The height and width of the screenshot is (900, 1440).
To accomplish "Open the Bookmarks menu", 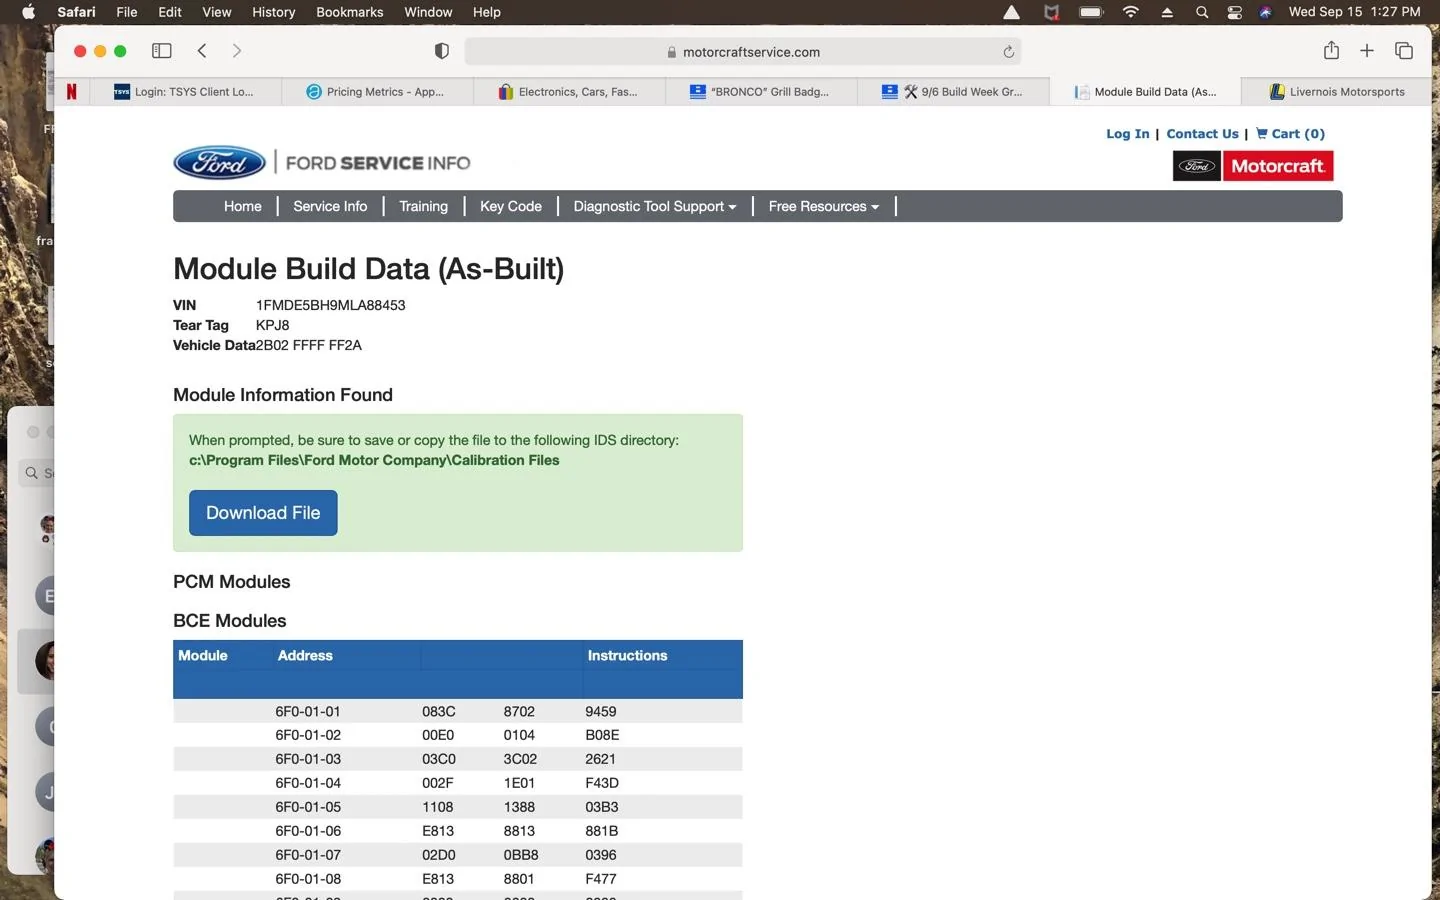I will point(350,12).
